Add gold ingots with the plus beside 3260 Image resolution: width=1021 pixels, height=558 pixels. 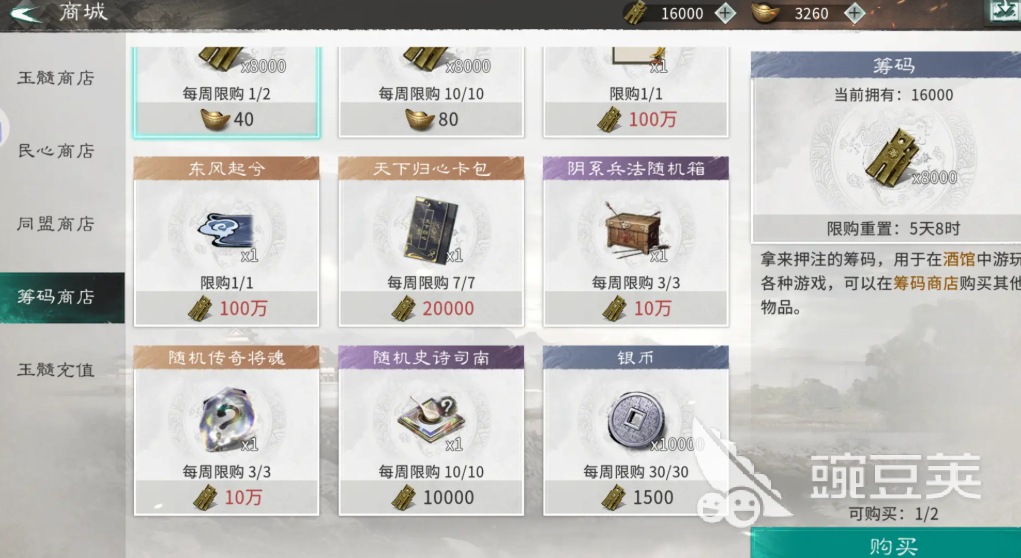[854, 13]
